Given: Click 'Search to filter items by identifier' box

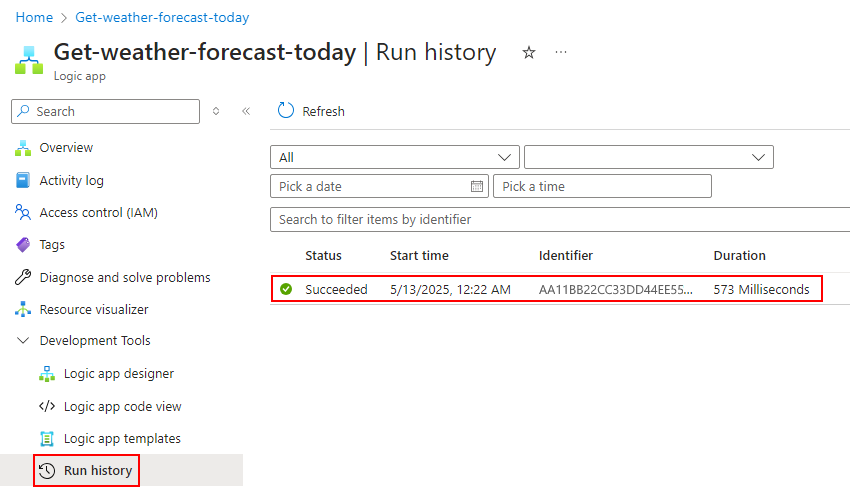Looking at the screenshot, I should coord(560,219).
